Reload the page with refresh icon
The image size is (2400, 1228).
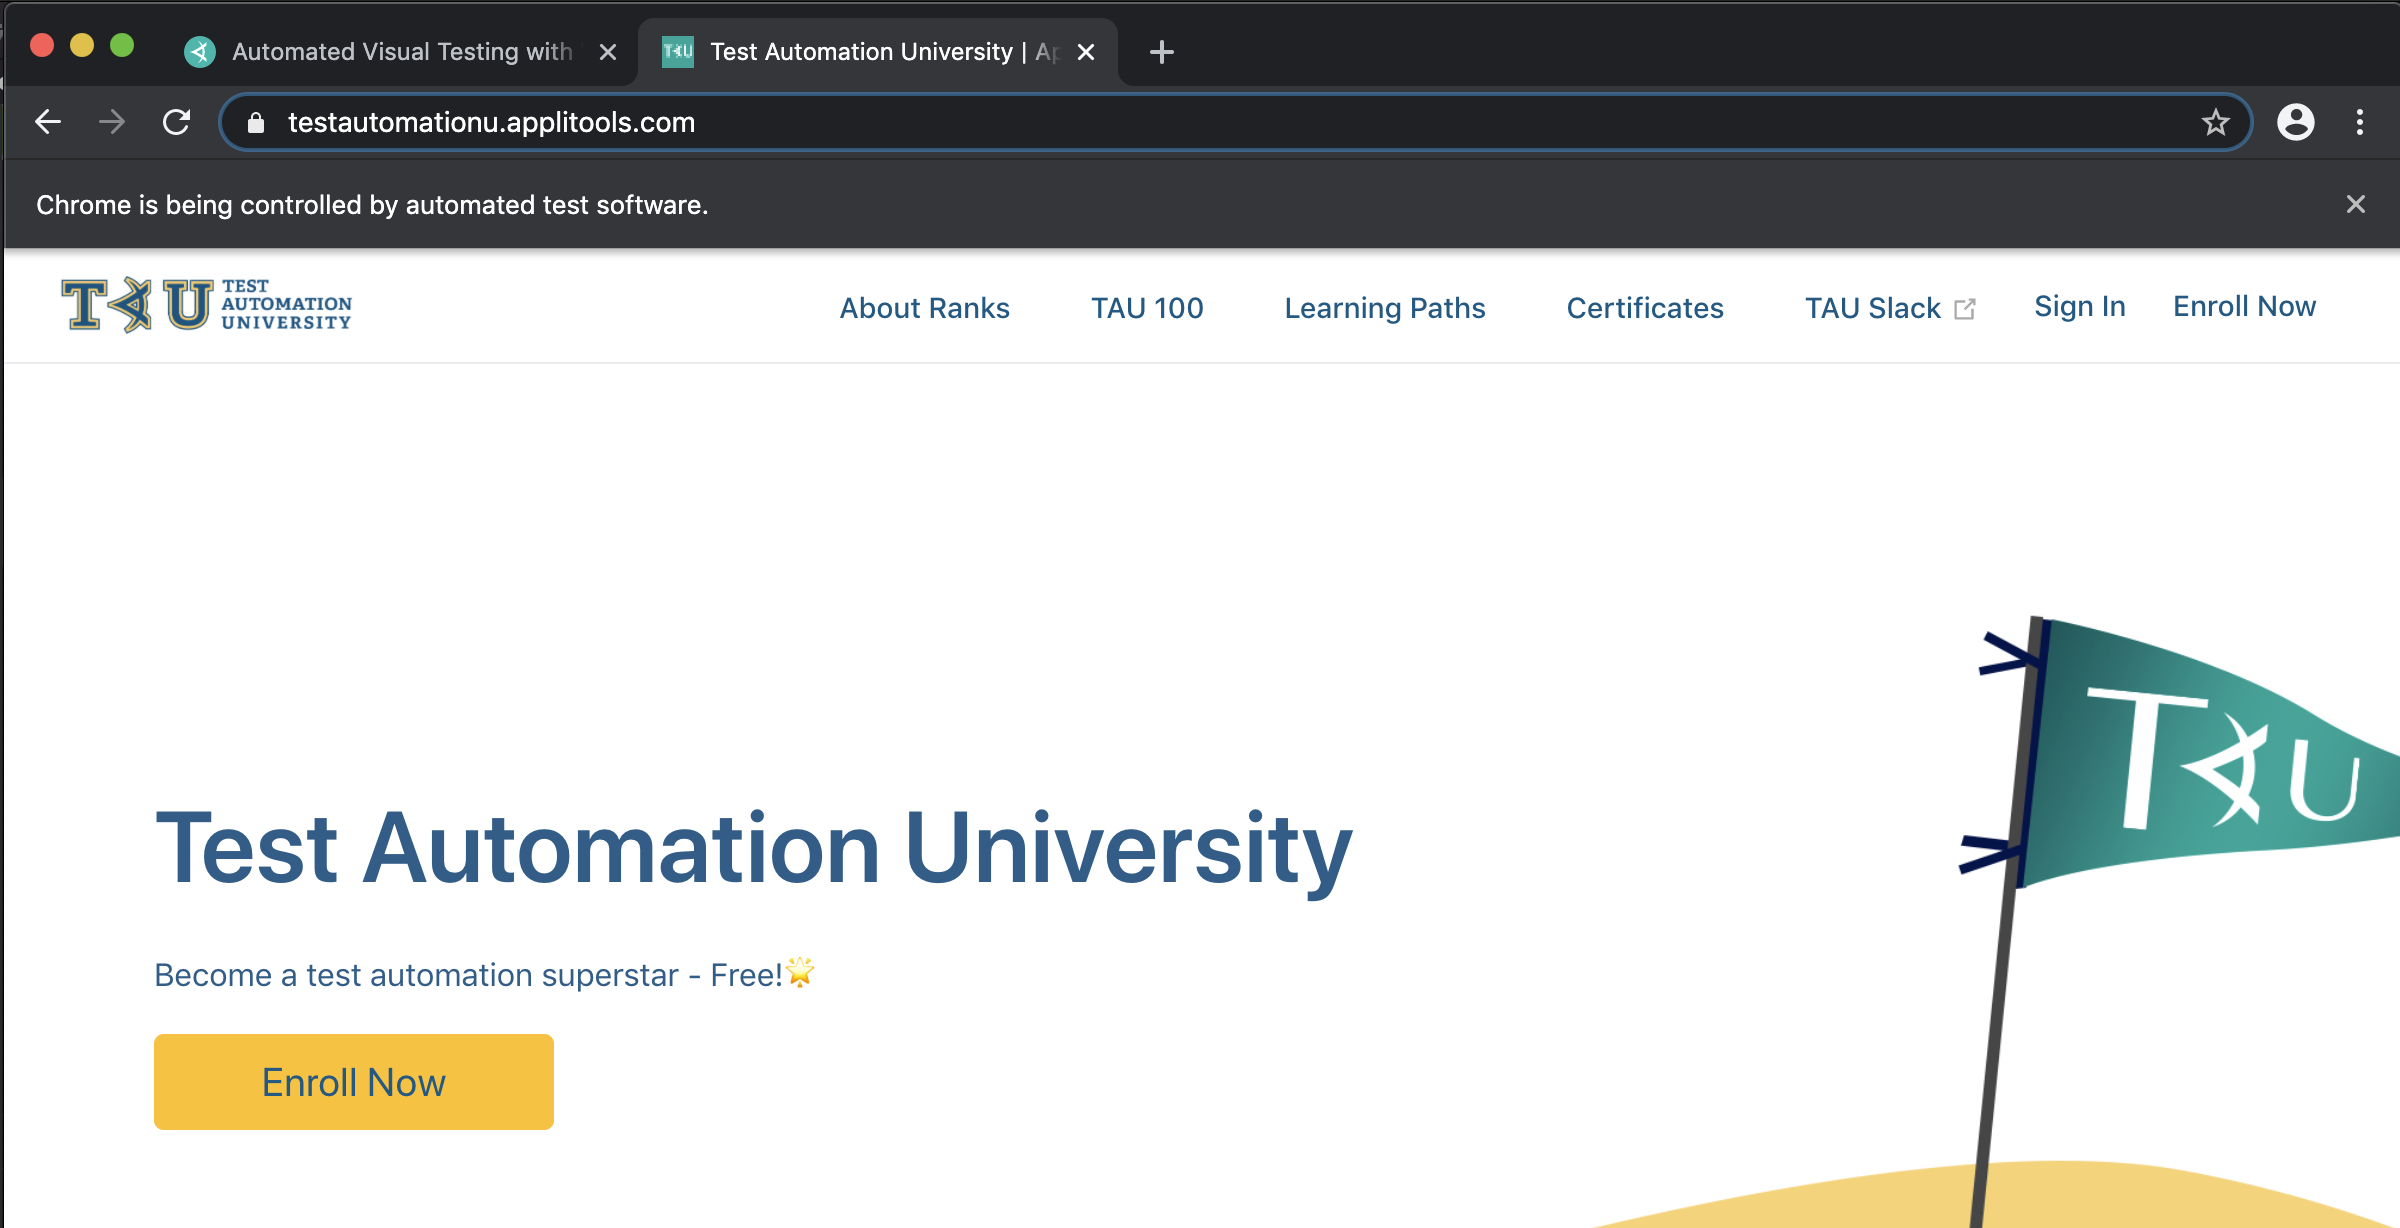point(177,122)
